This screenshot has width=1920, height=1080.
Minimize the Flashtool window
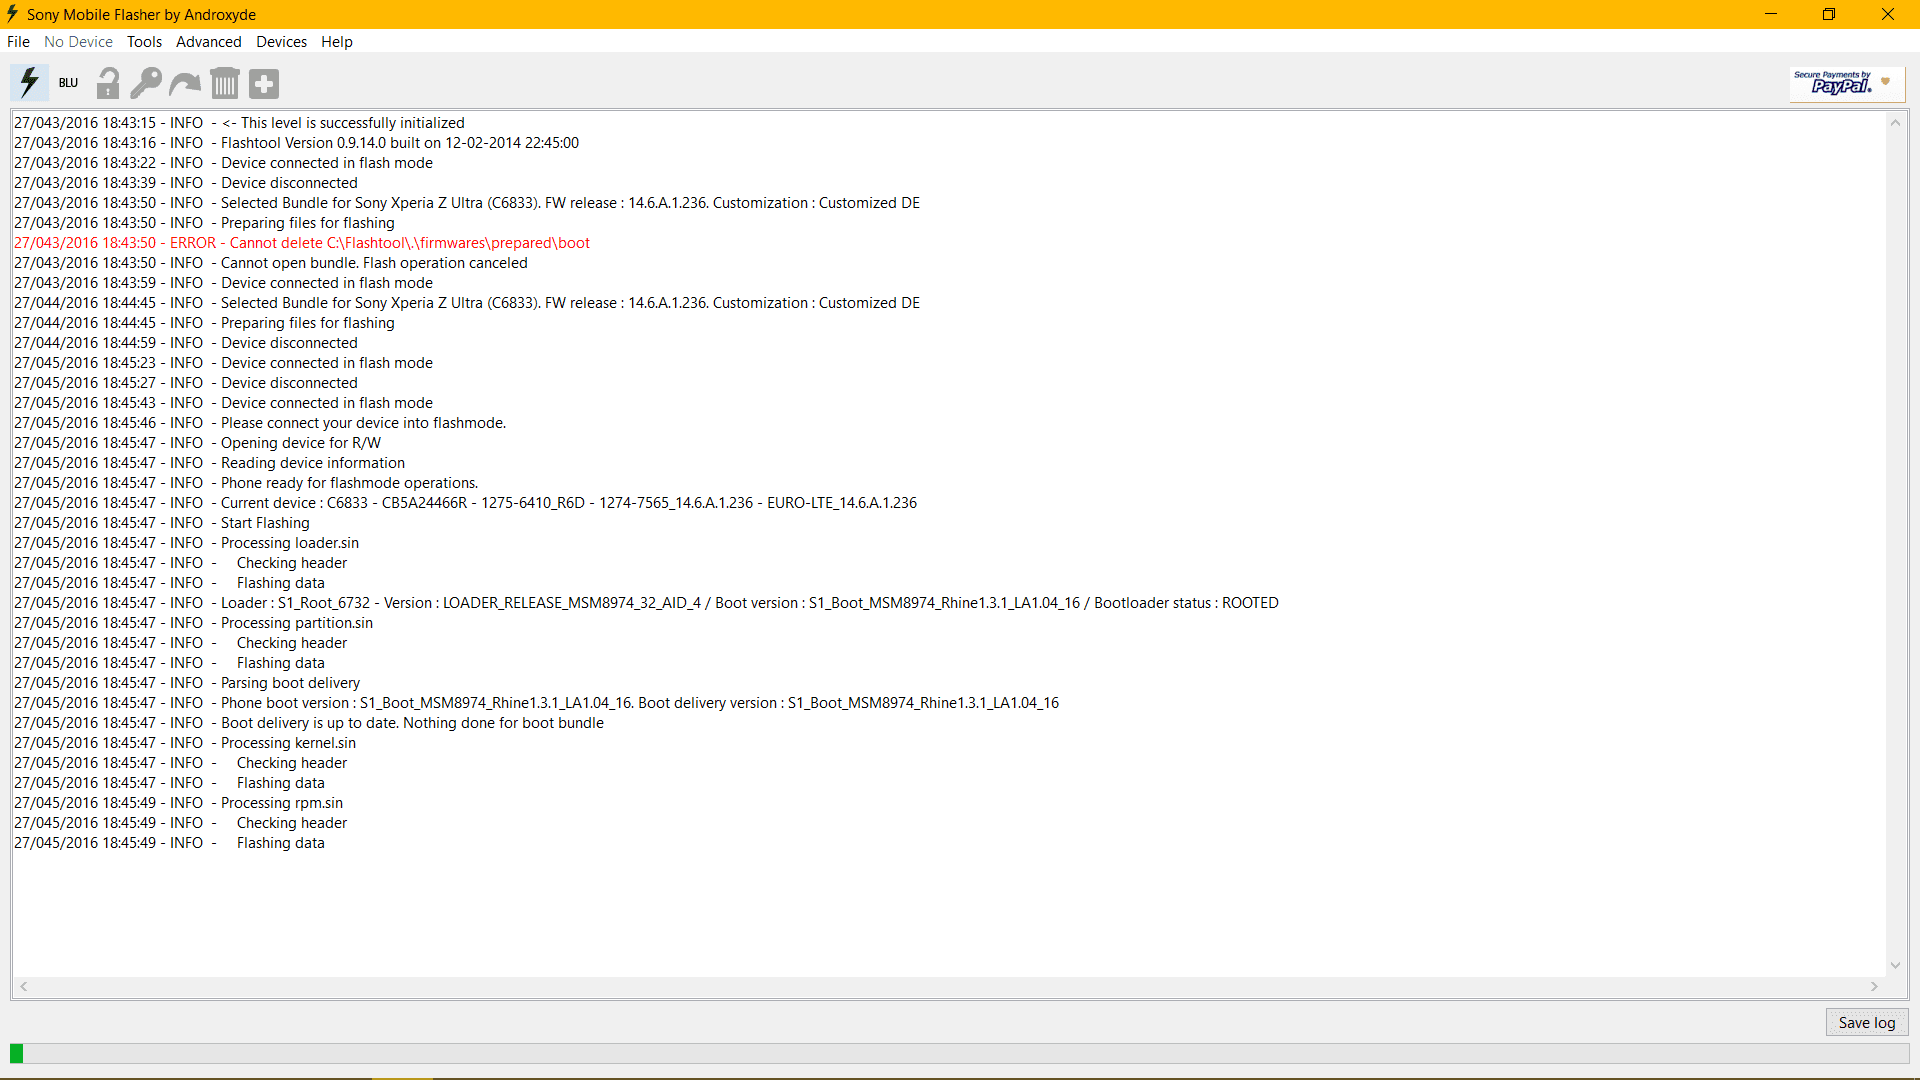(x=1771, y=14)
